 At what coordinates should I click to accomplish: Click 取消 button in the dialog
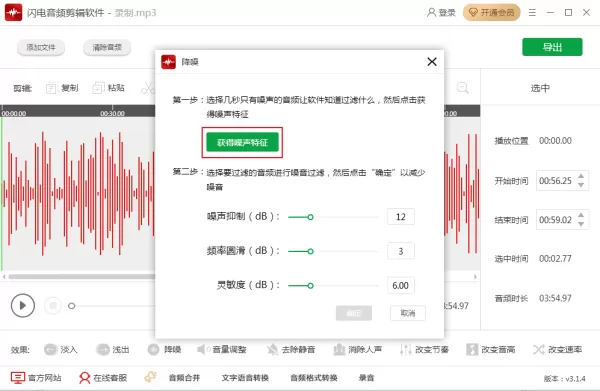pos(408,313)
